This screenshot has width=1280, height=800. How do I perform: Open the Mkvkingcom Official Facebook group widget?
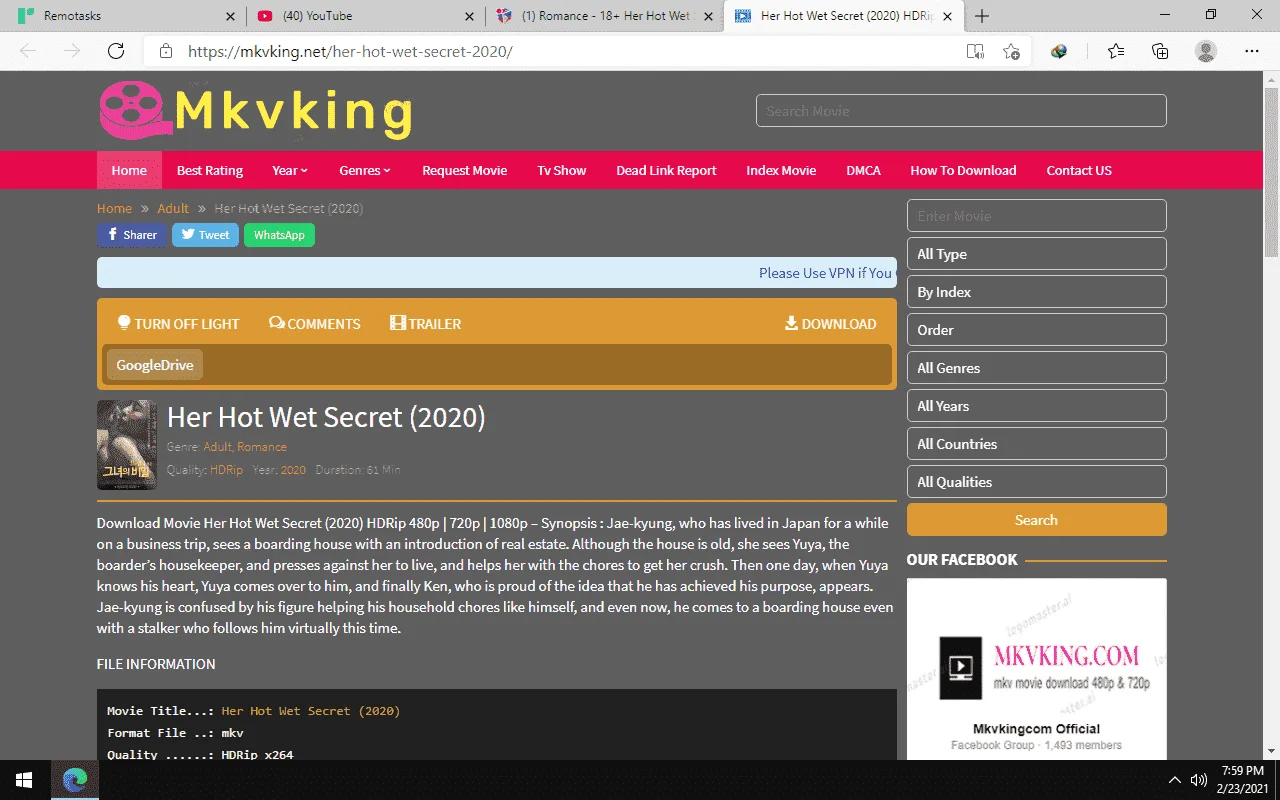click(1036, 669)
